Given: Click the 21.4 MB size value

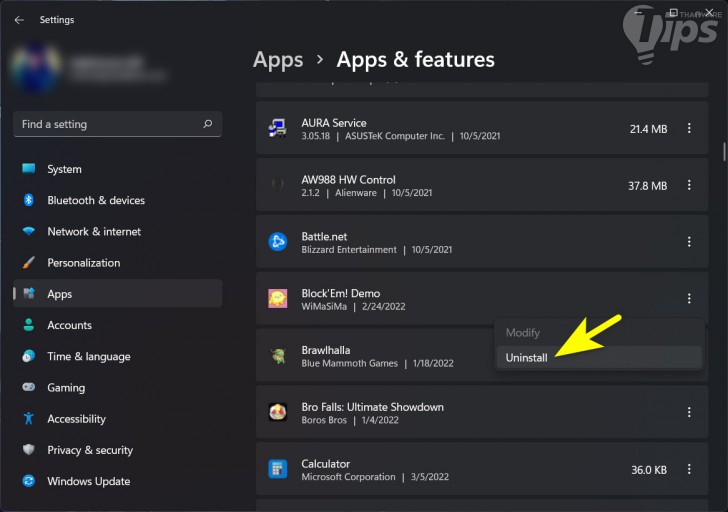Looking at the screenshot, I should (x=648, y=129).
